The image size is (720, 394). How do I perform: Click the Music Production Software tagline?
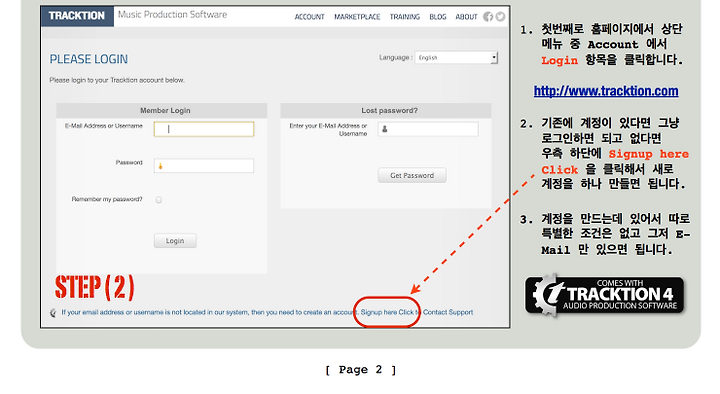click(x=172, y=15)
